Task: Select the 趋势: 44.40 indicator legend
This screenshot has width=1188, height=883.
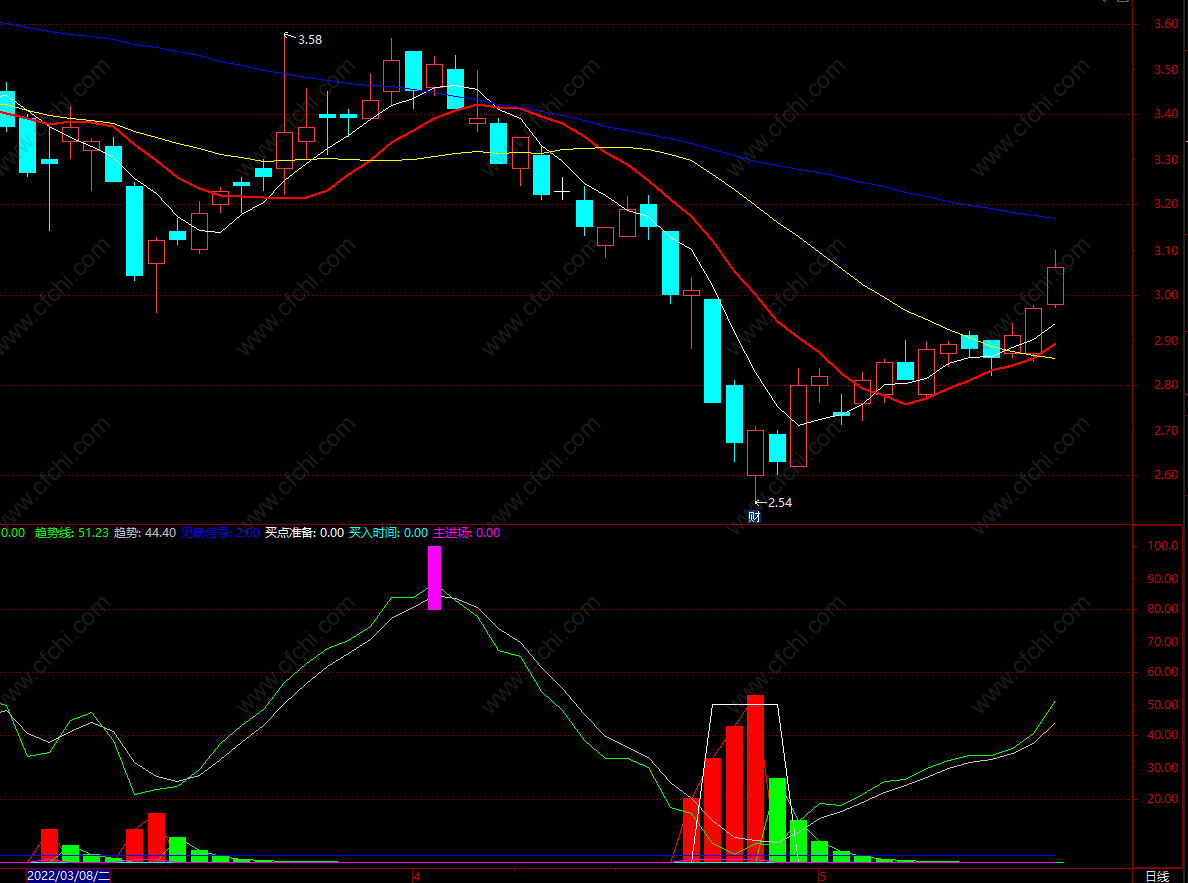Action: click(145, 533)
